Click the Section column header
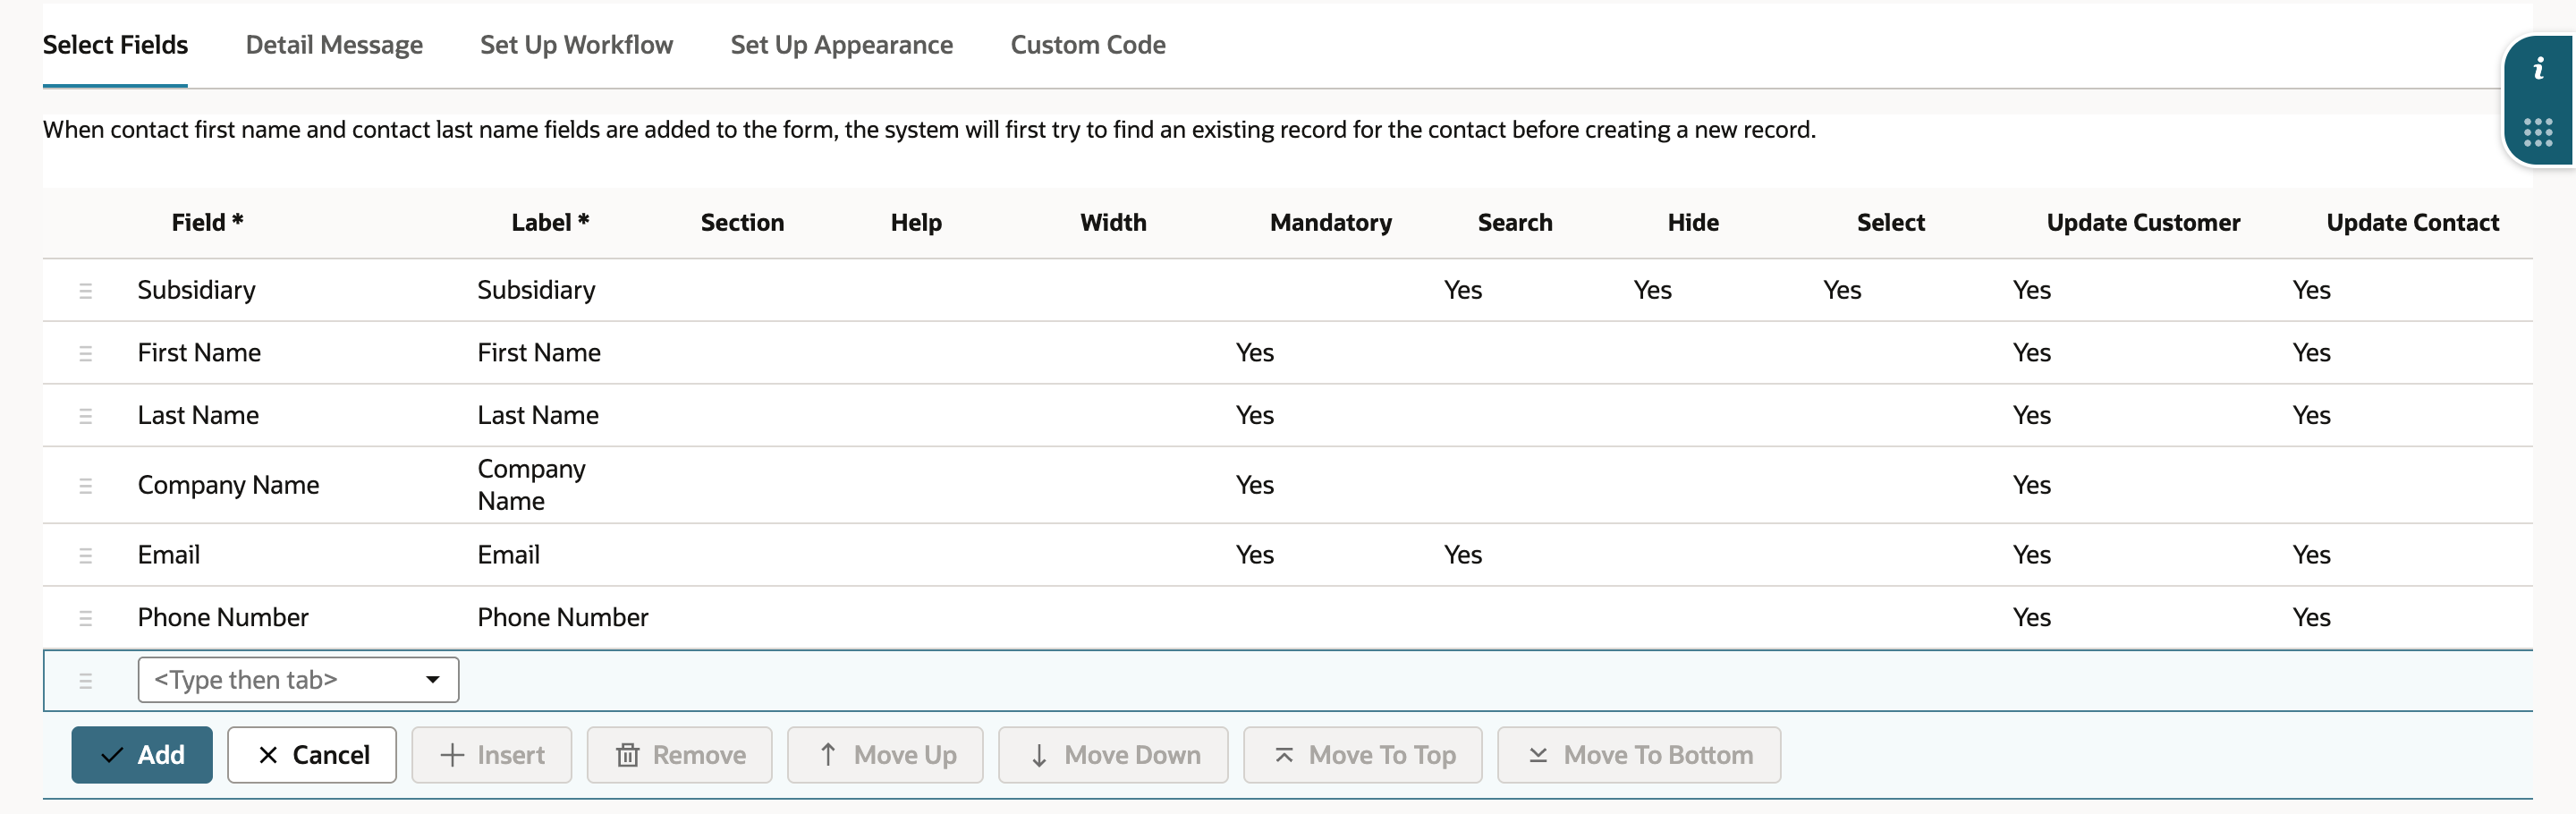The height and width of the screenshot is (814, 2576). point(742,223)
